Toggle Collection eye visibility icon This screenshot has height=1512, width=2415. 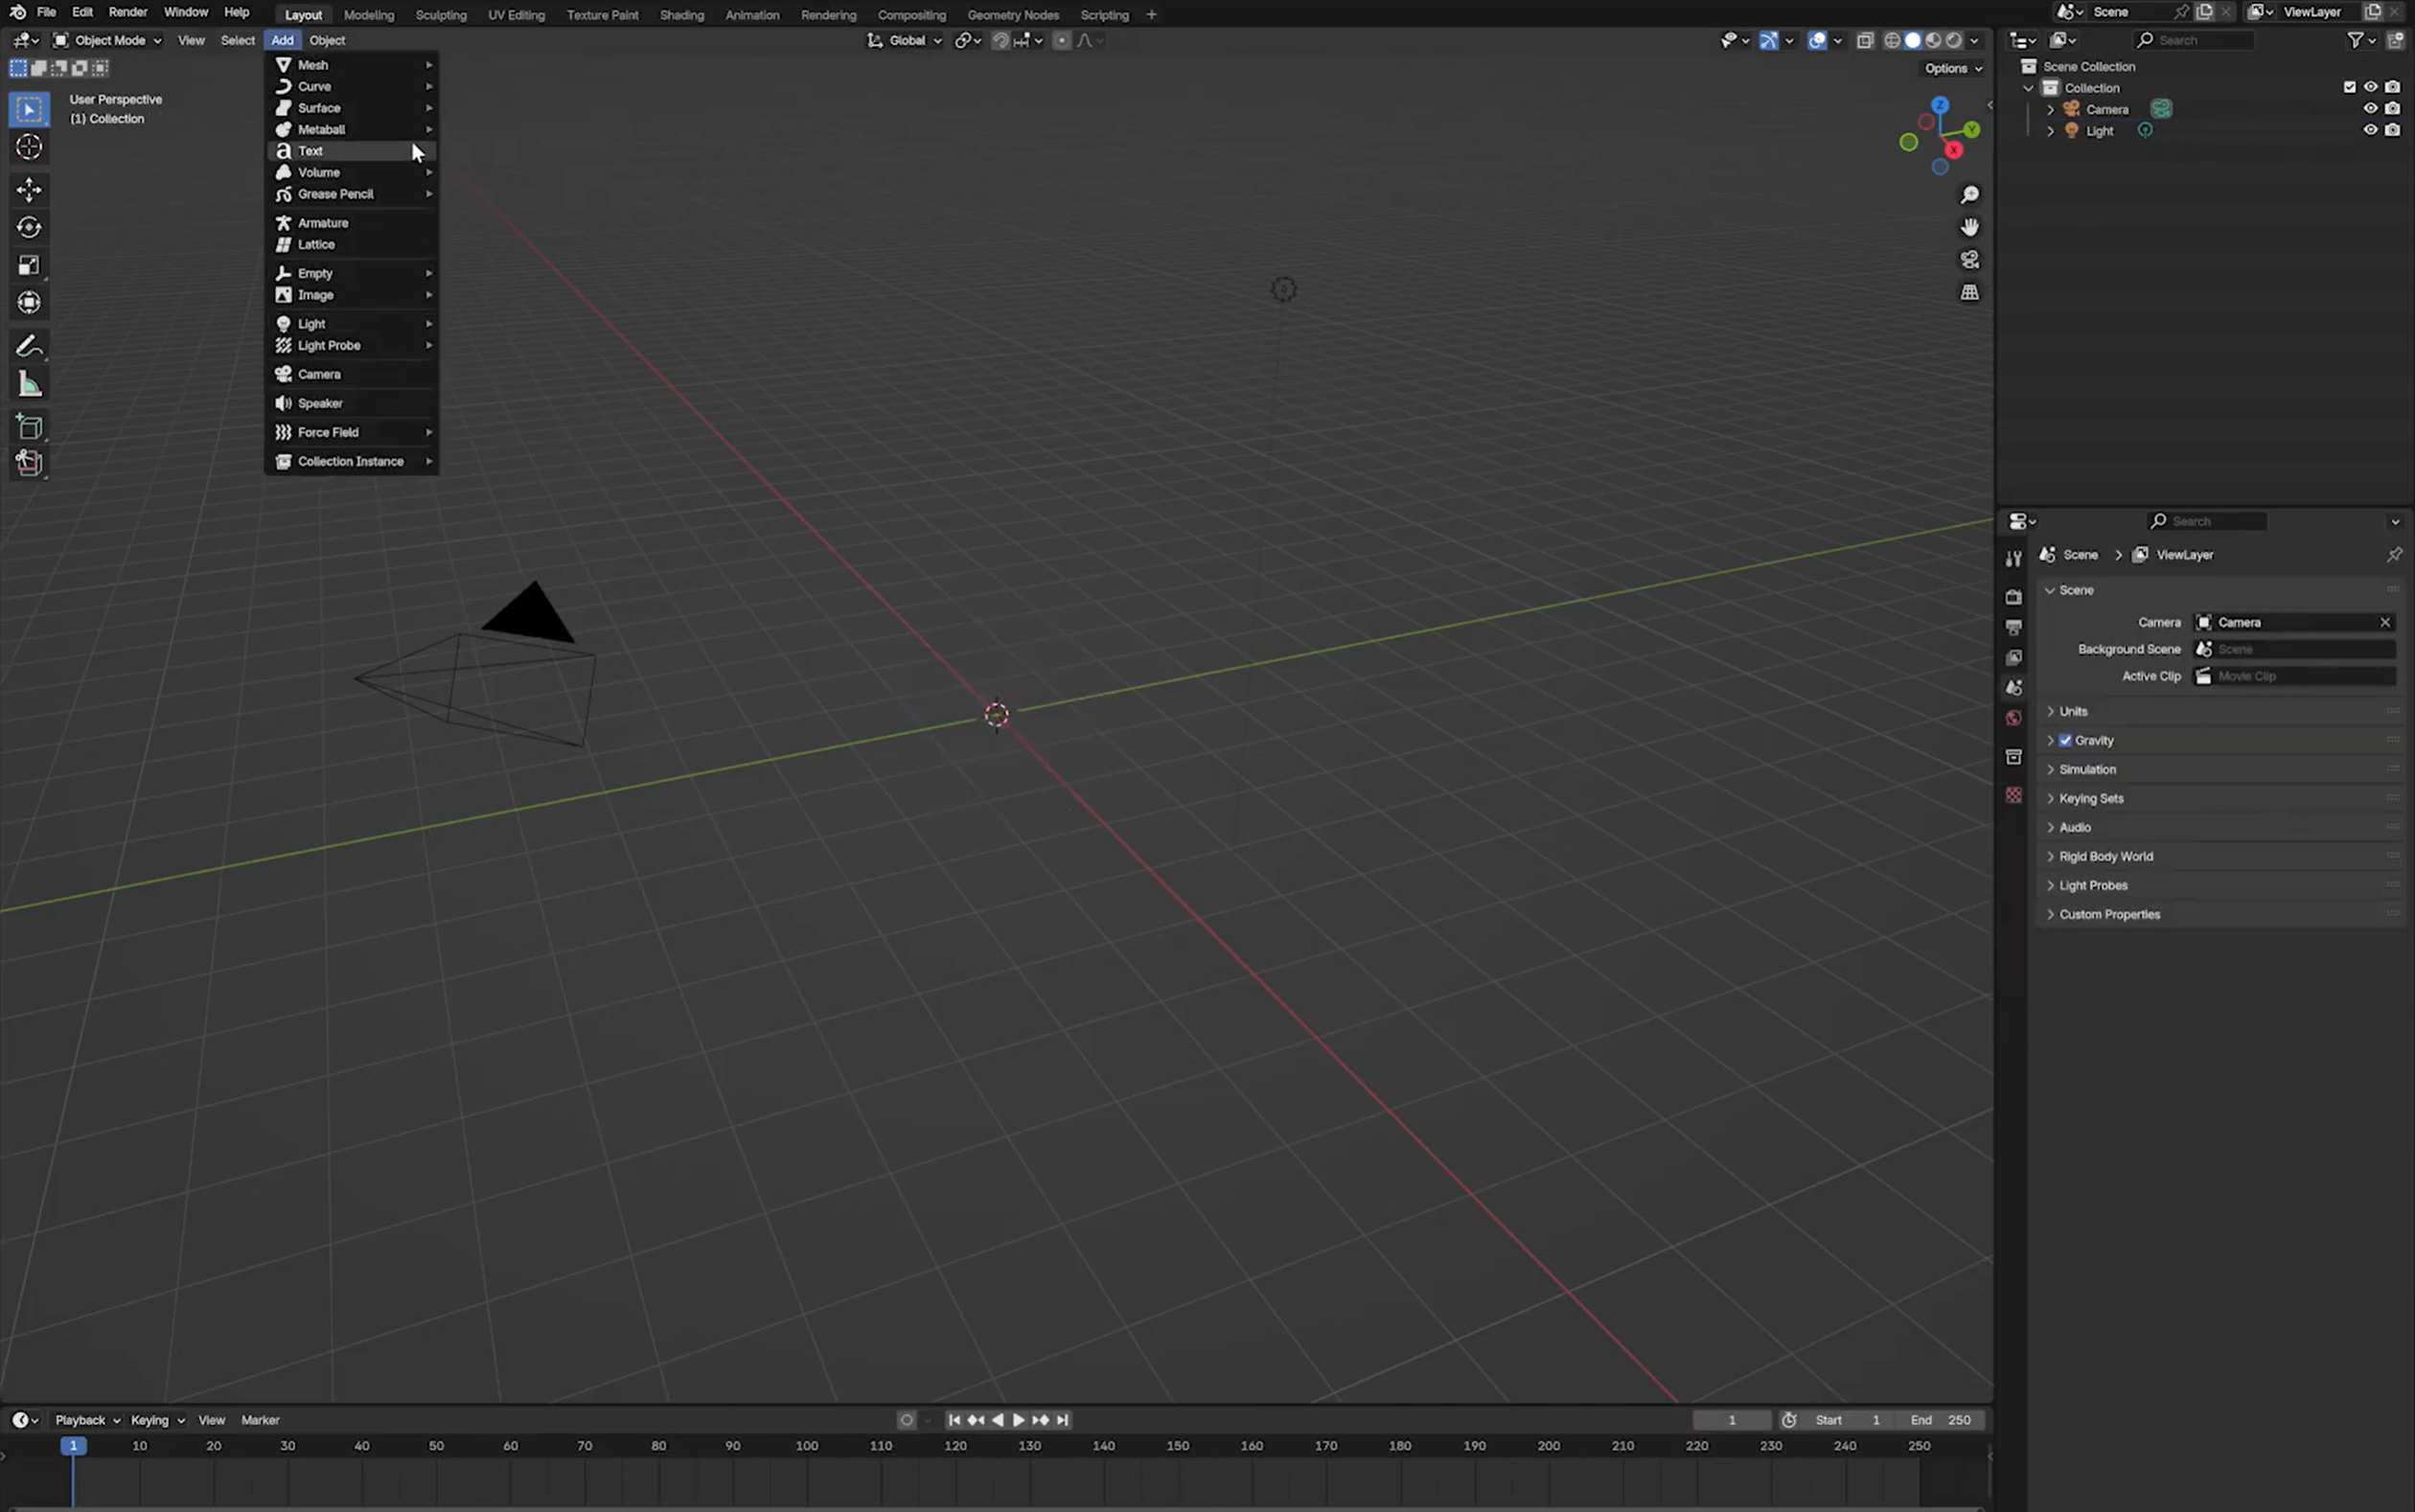point(2369,87)
